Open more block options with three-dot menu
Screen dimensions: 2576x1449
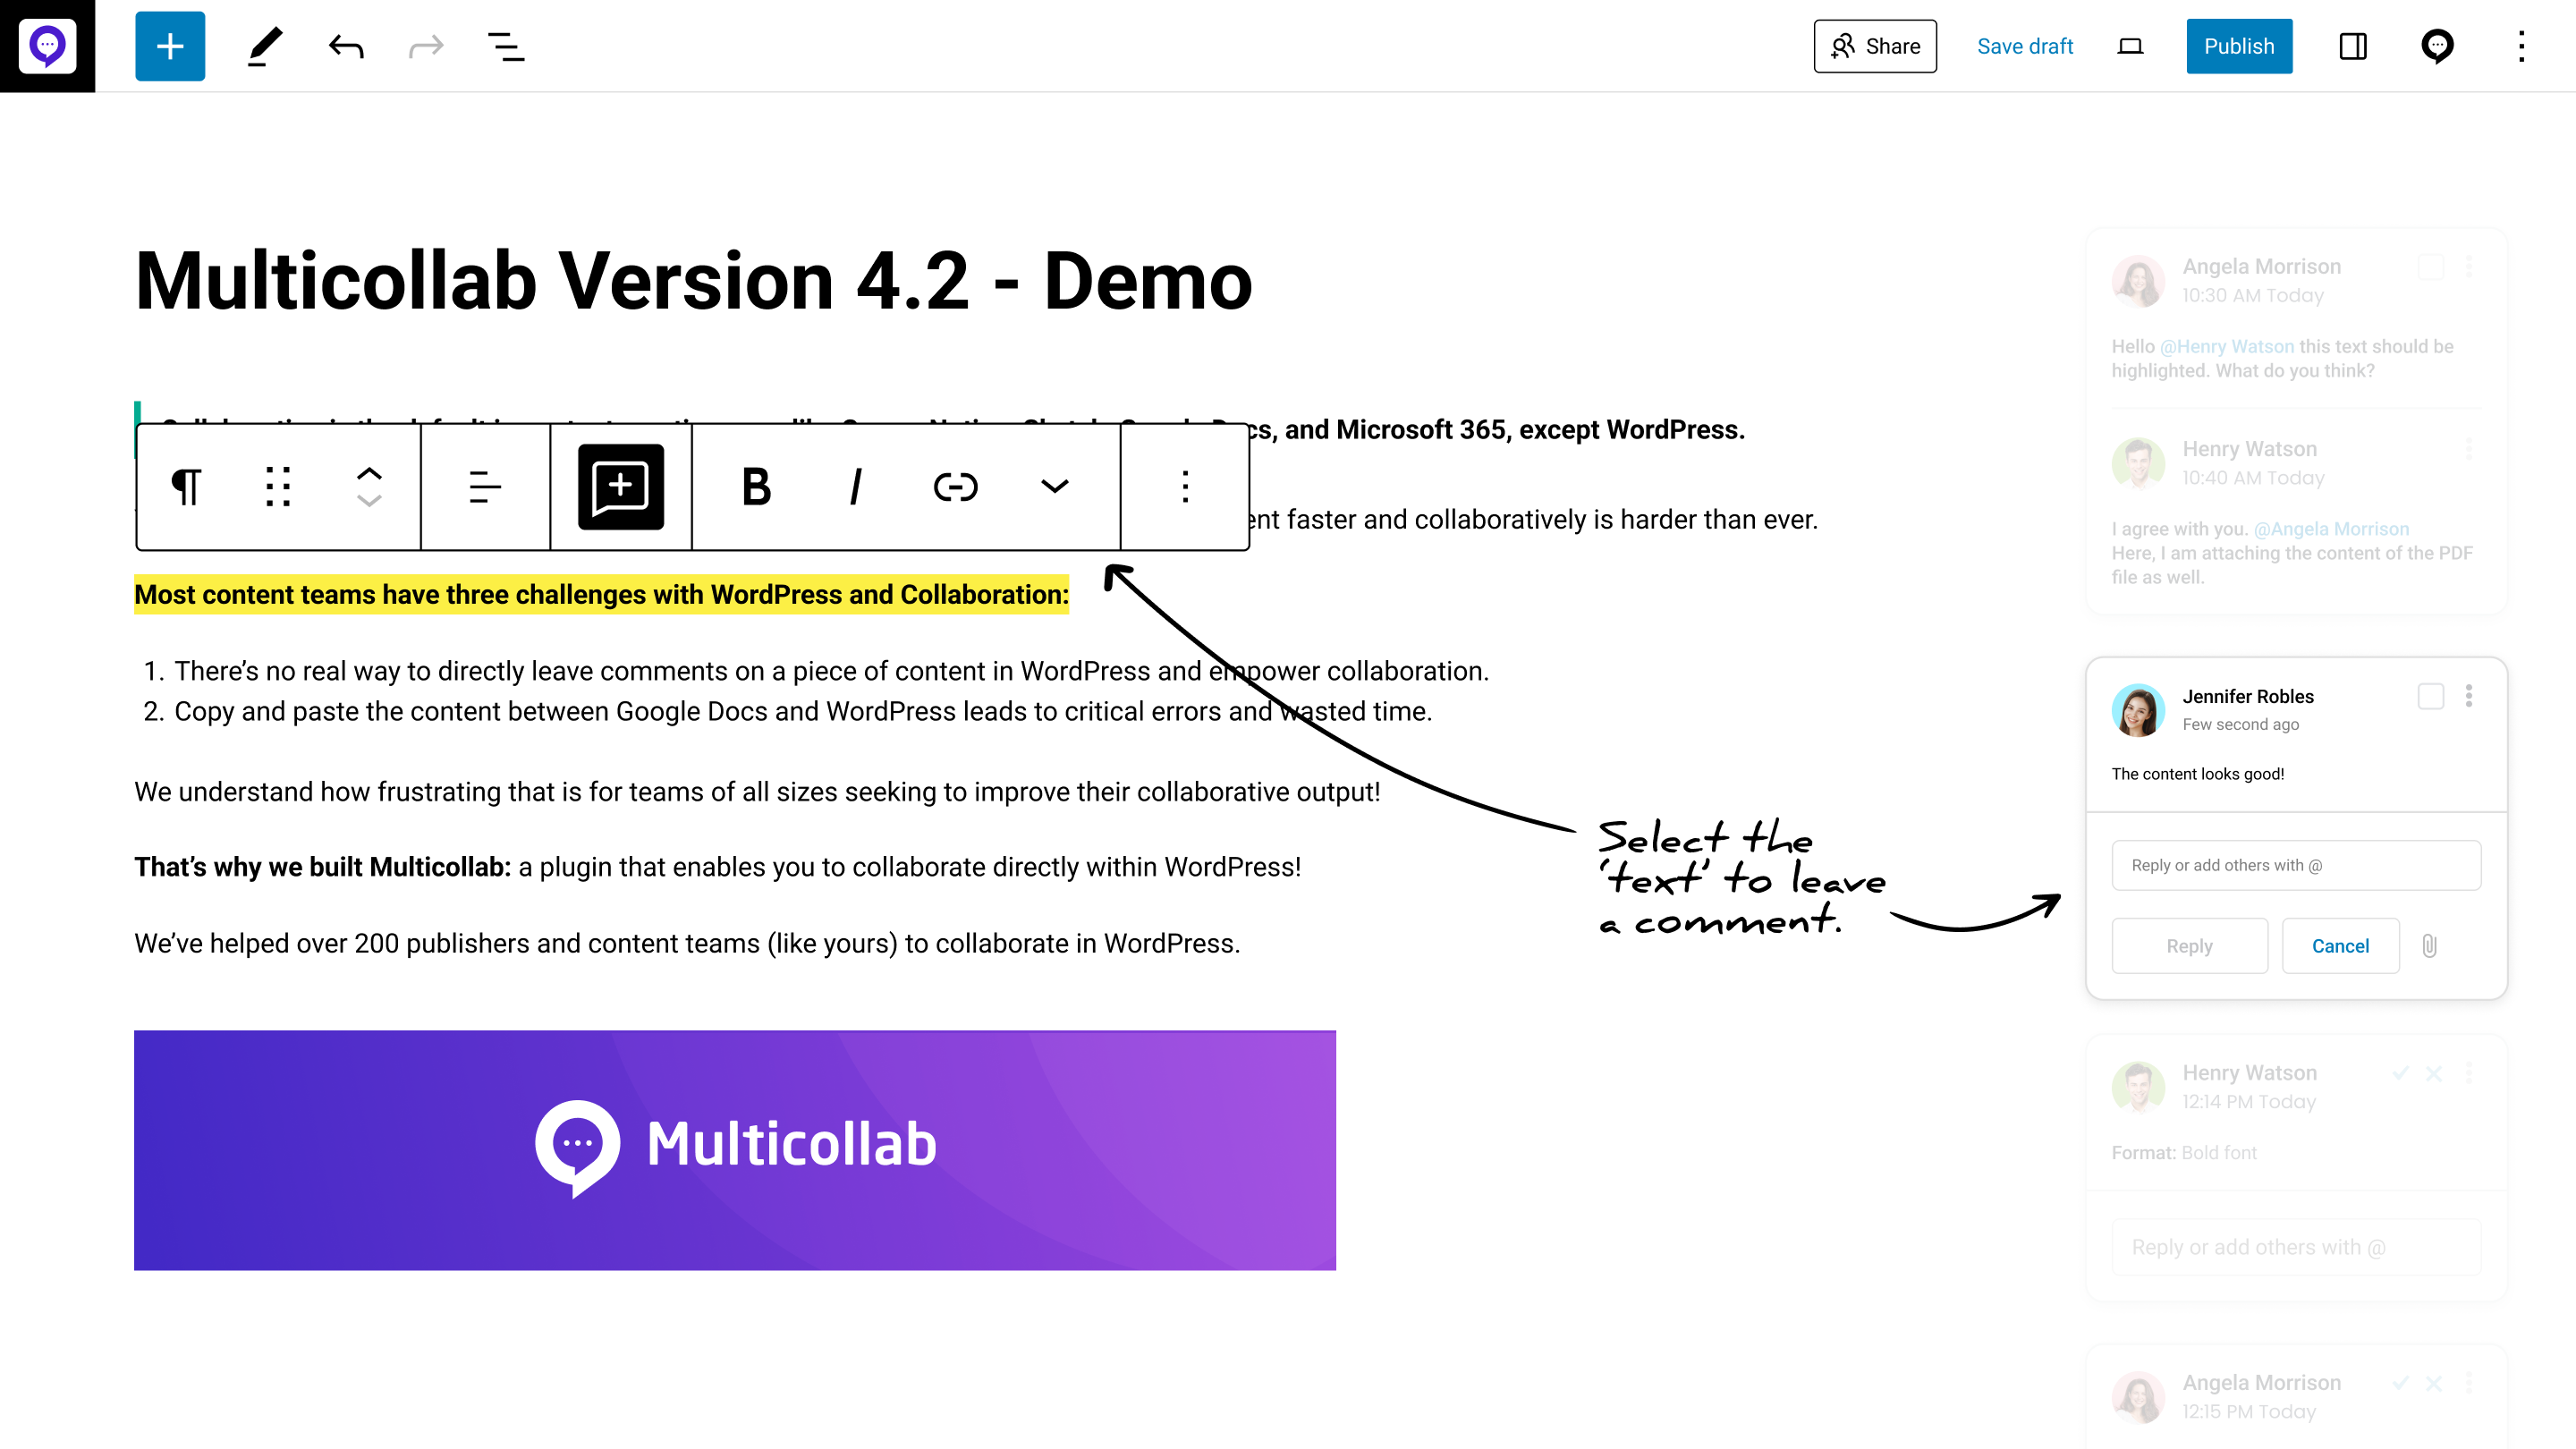point(1183,487)
